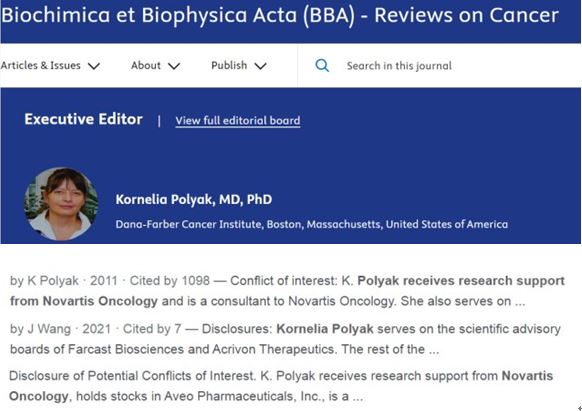Open View full editorial board link
The height and width of the screenshot is (411, 582).
click(238, 121)
